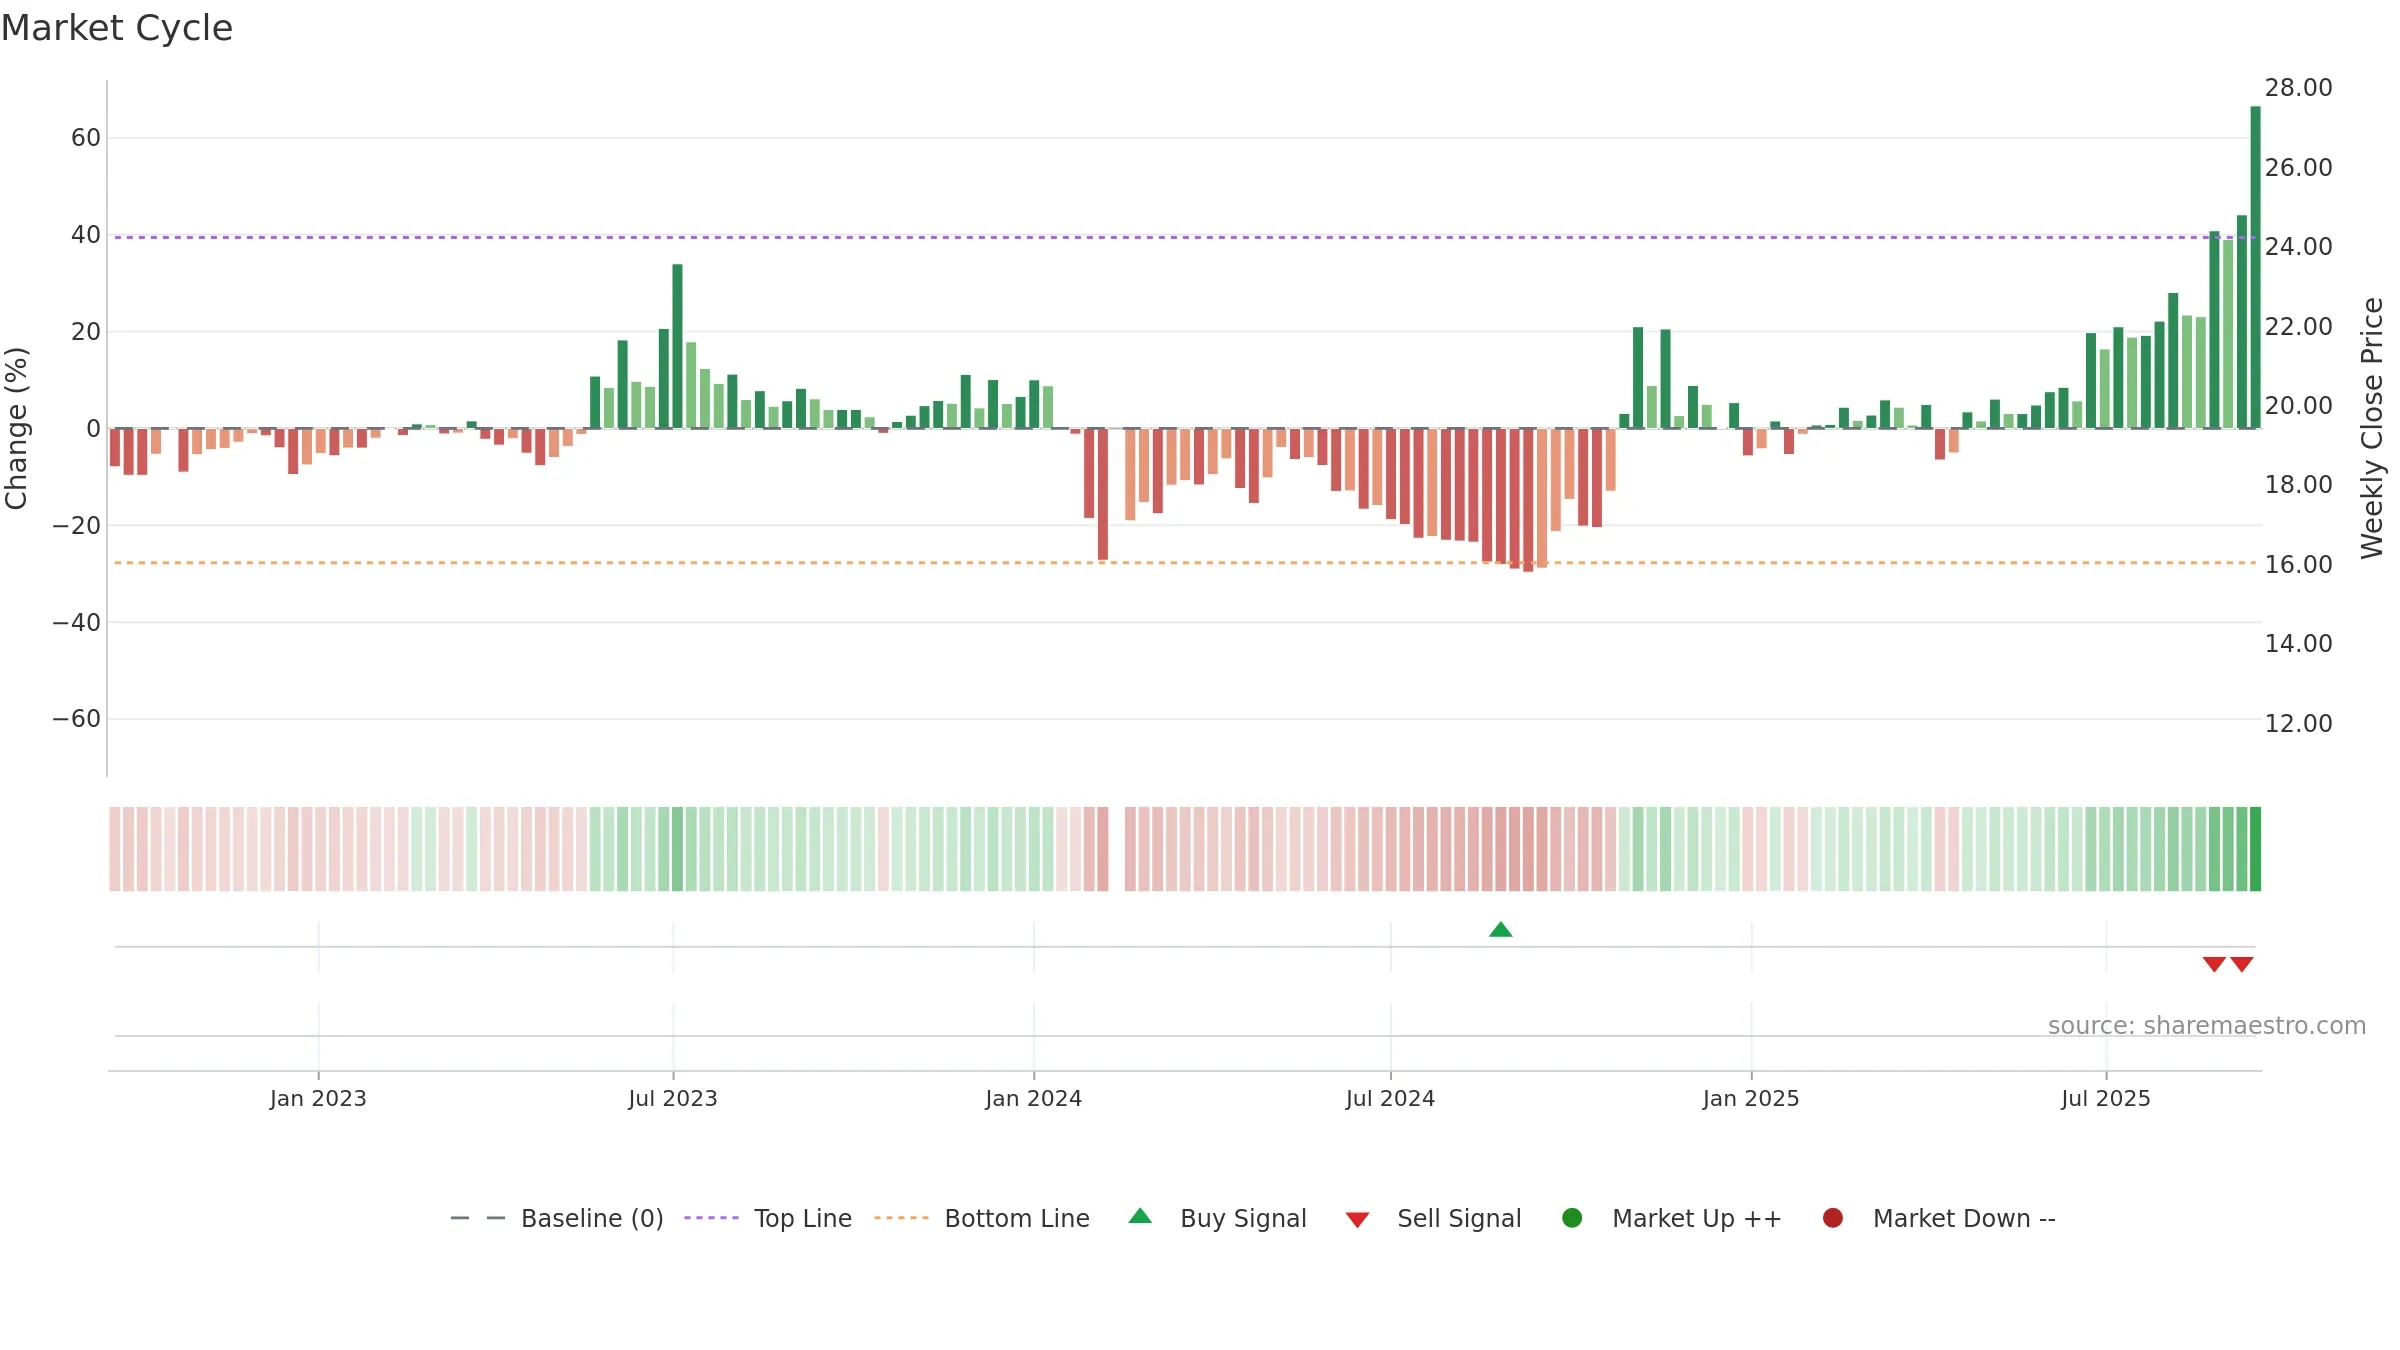This screenshot has height=1350, width=2400.
Task: Click the Jul 2023 axis label
Action: tap(673, 1098)
